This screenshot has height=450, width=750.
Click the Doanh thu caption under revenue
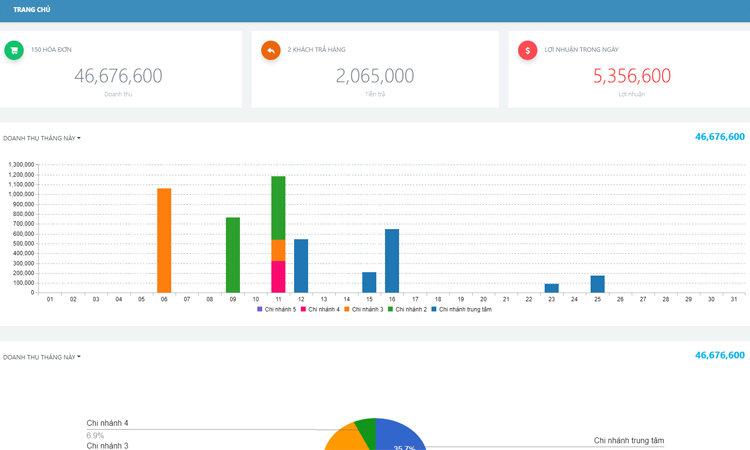(x=118, y=94)
